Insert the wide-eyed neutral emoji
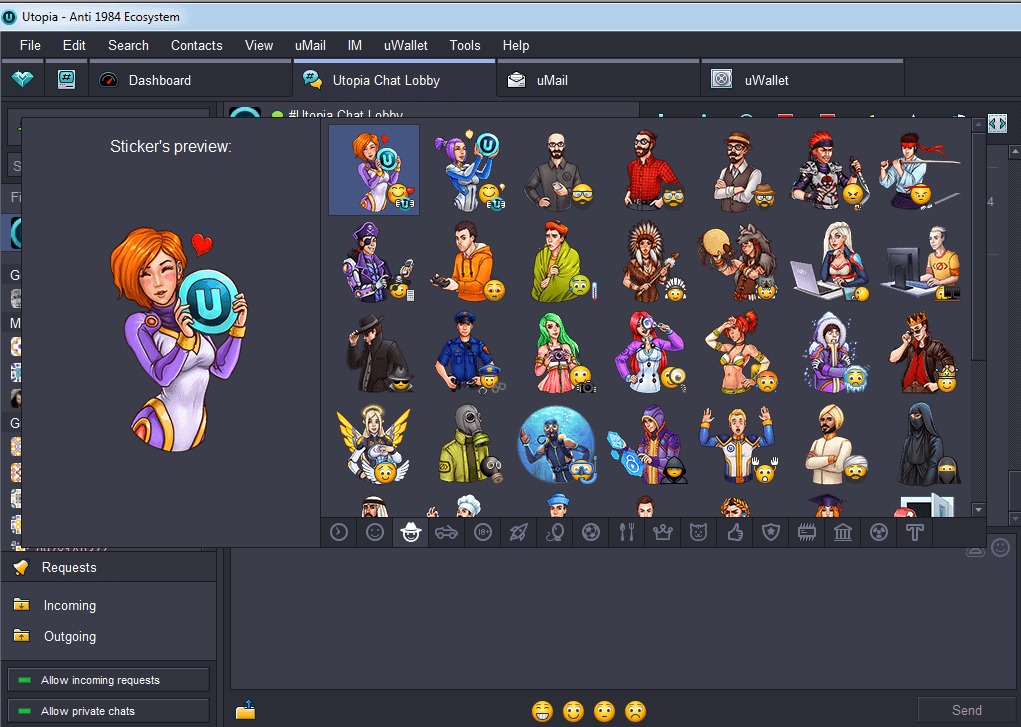Image resolution: width=1021 pixels, height=727 pixels. [605, 711]
